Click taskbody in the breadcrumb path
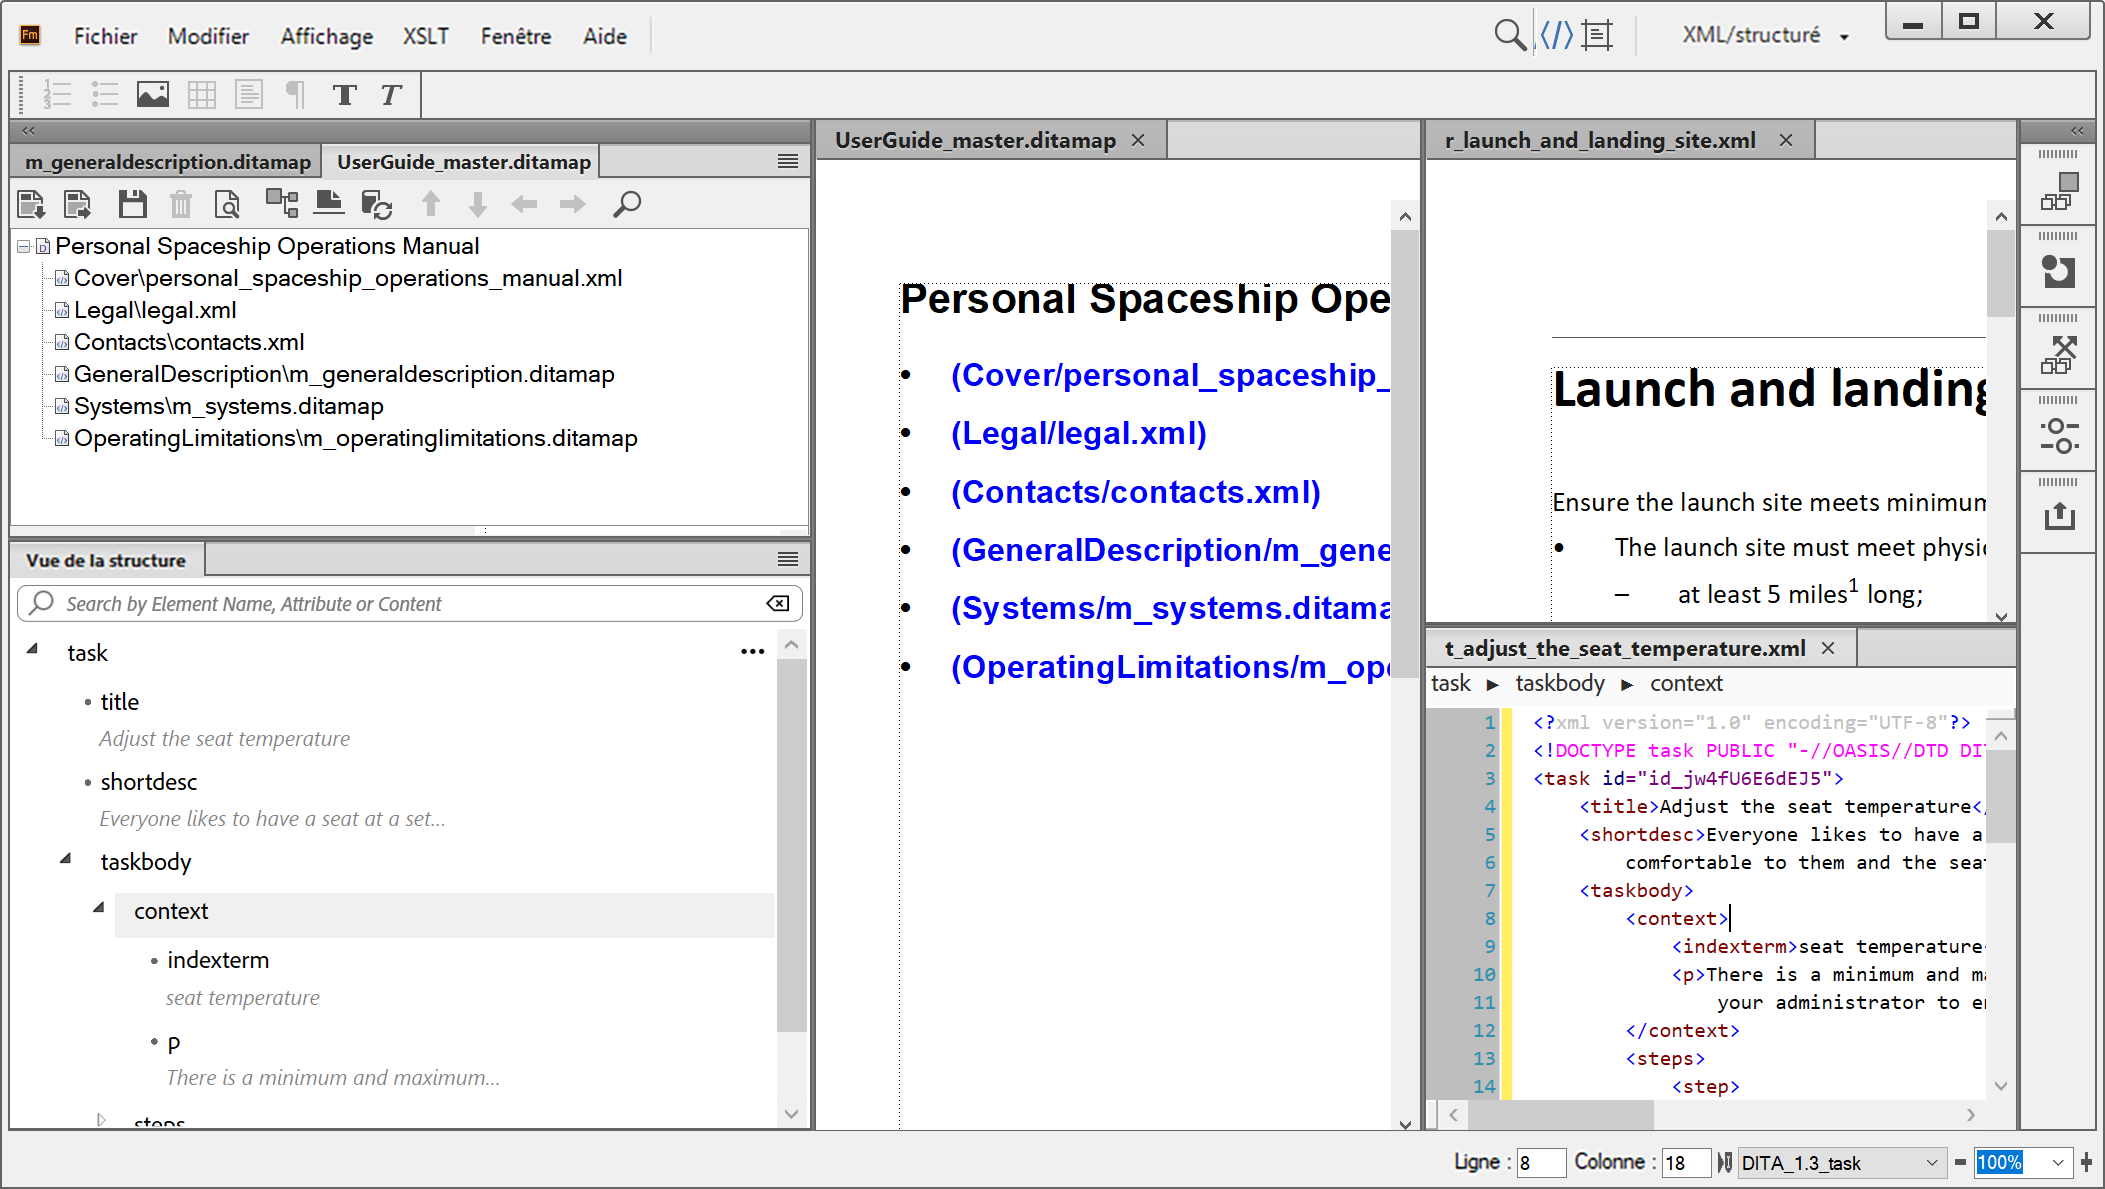 tap(1559, 684)
